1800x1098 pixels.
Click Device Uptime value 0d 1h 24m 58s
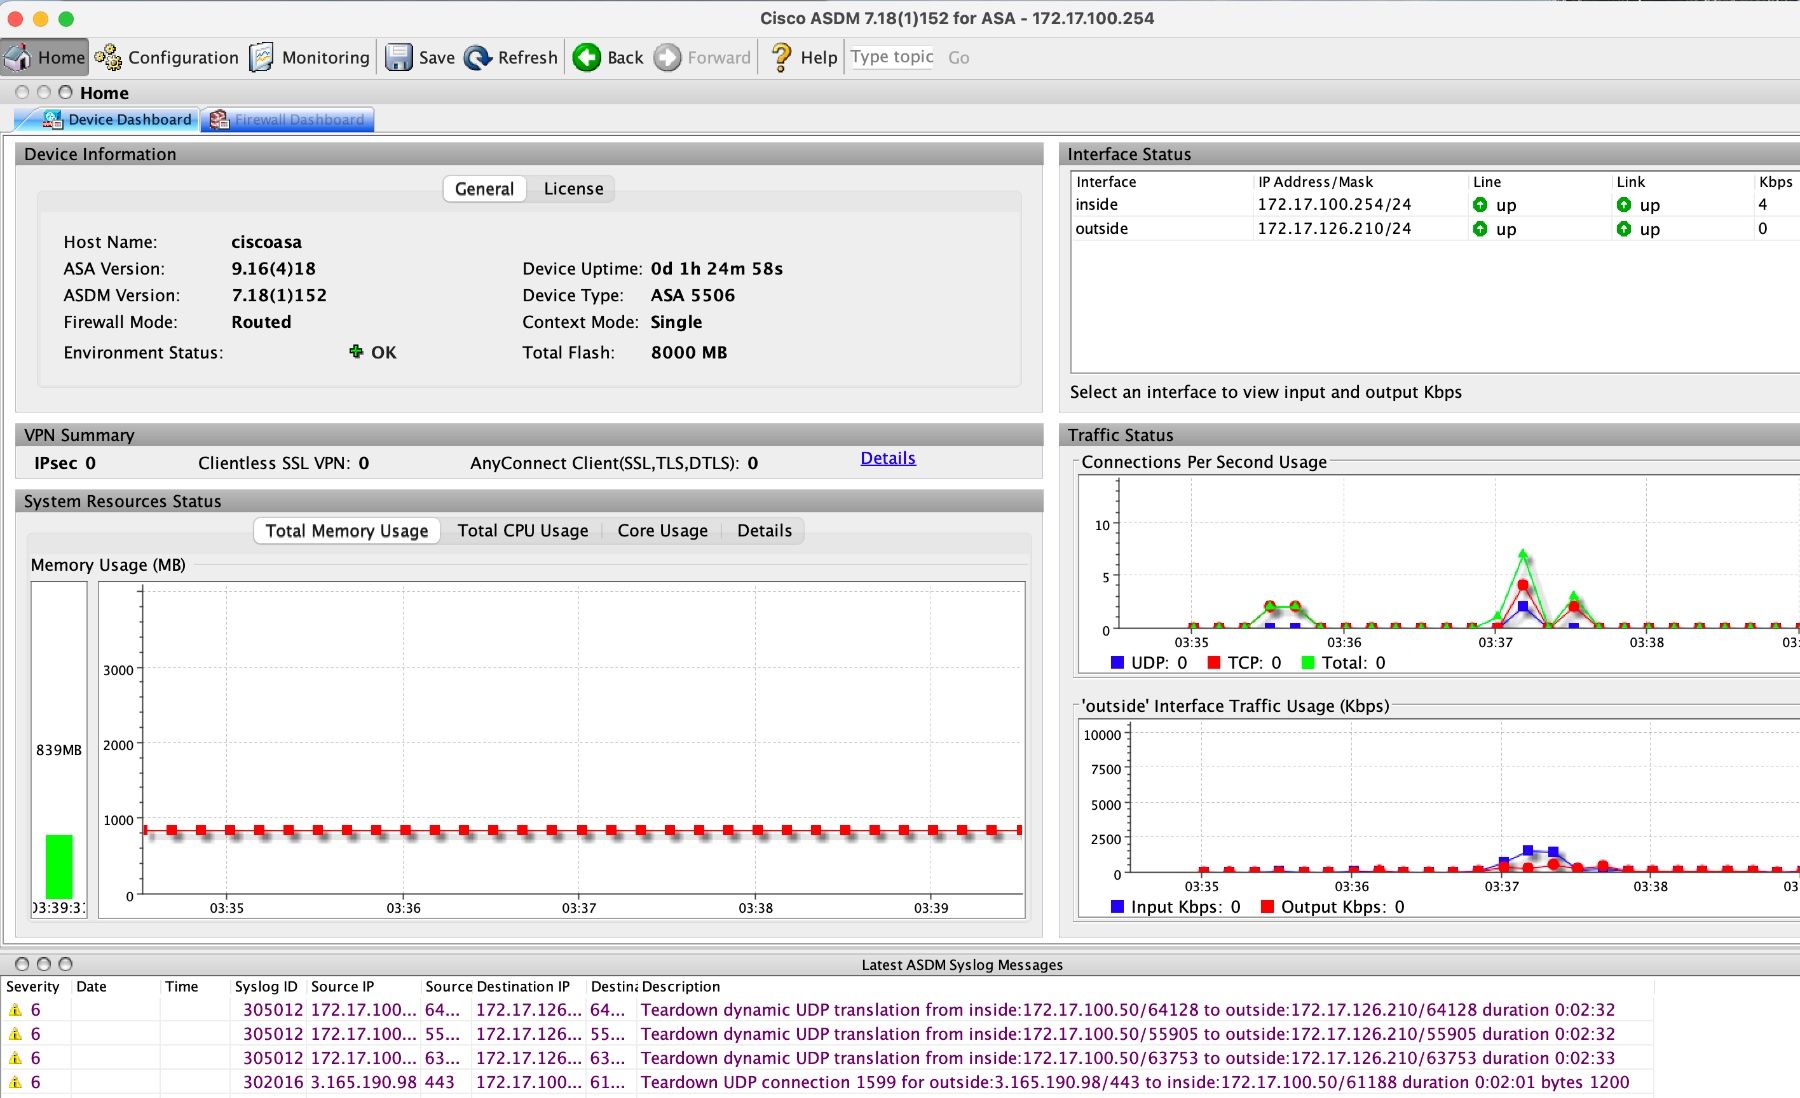(716, 269)
